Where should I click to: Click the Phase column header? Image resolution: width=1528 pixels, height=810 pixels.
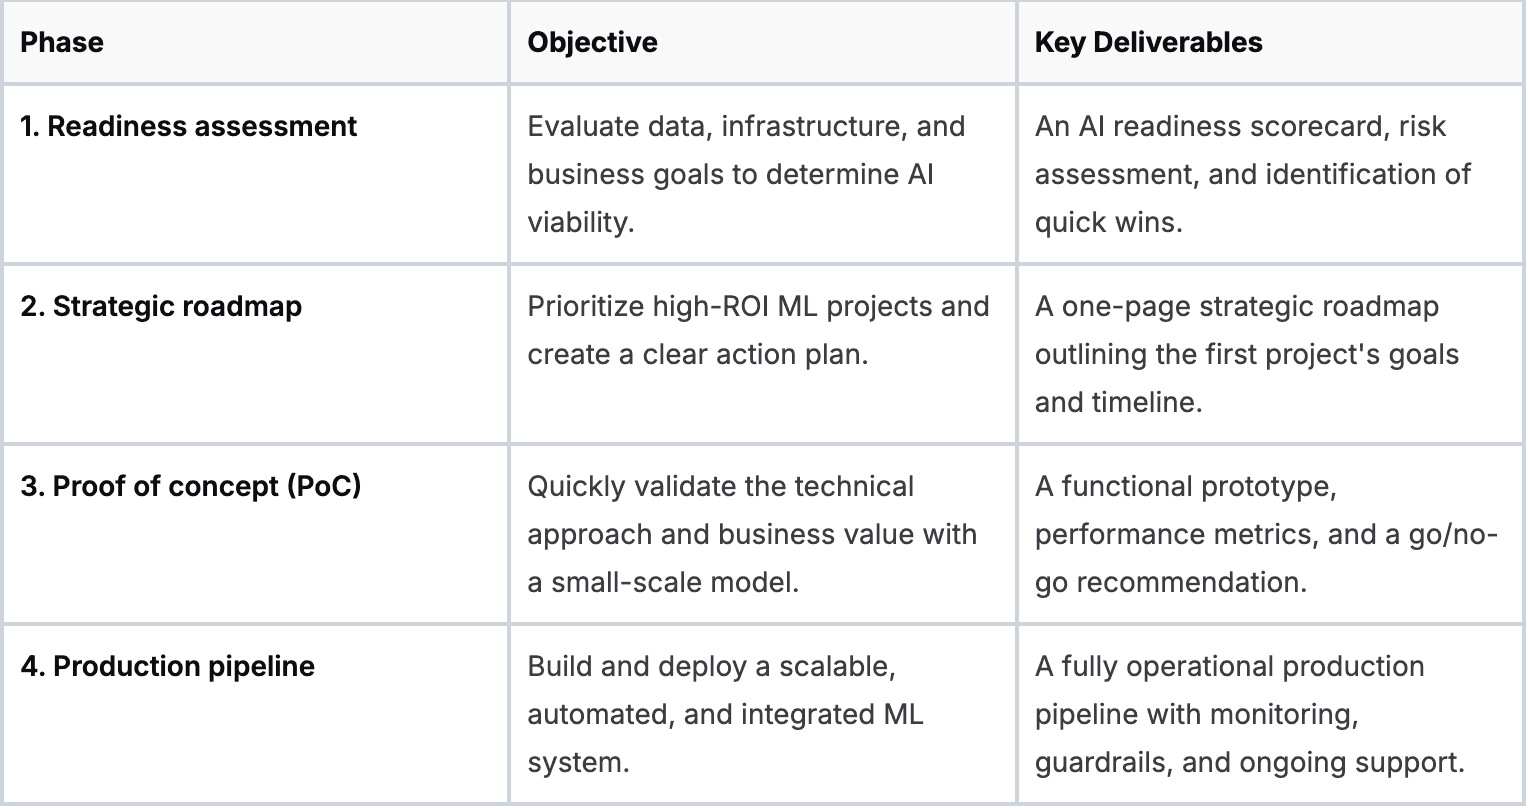pos(62,42)
